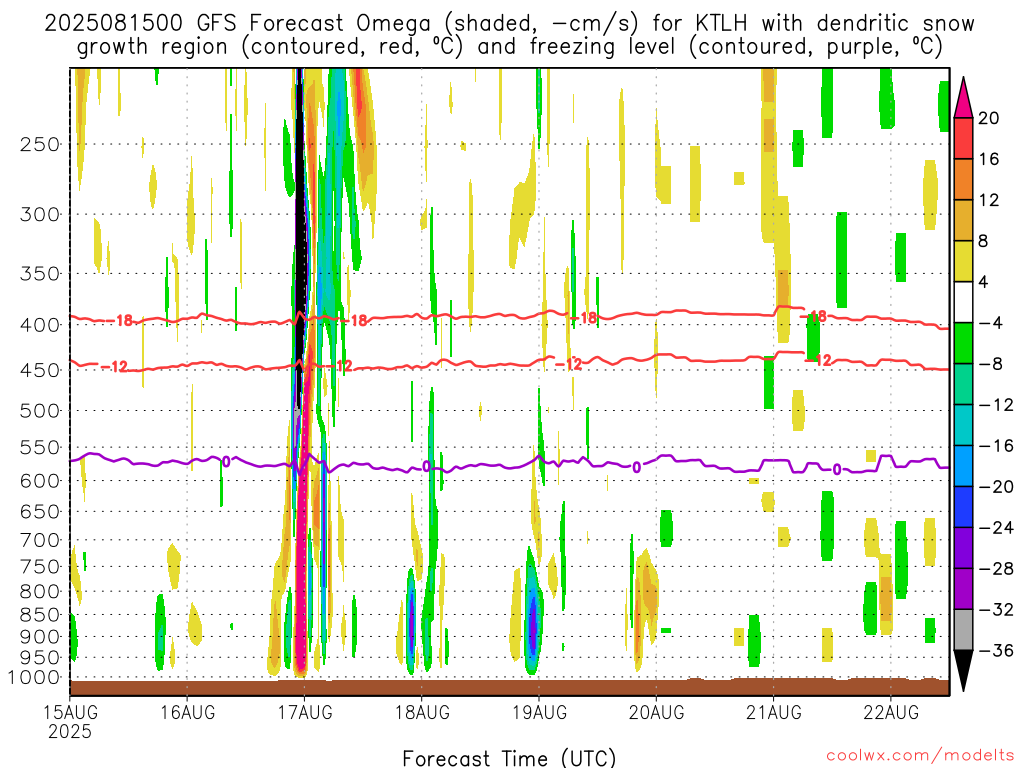This screenshot has height=768, width=1024.
Task: Click the 19AUG date label
Action: pos(539,711)
